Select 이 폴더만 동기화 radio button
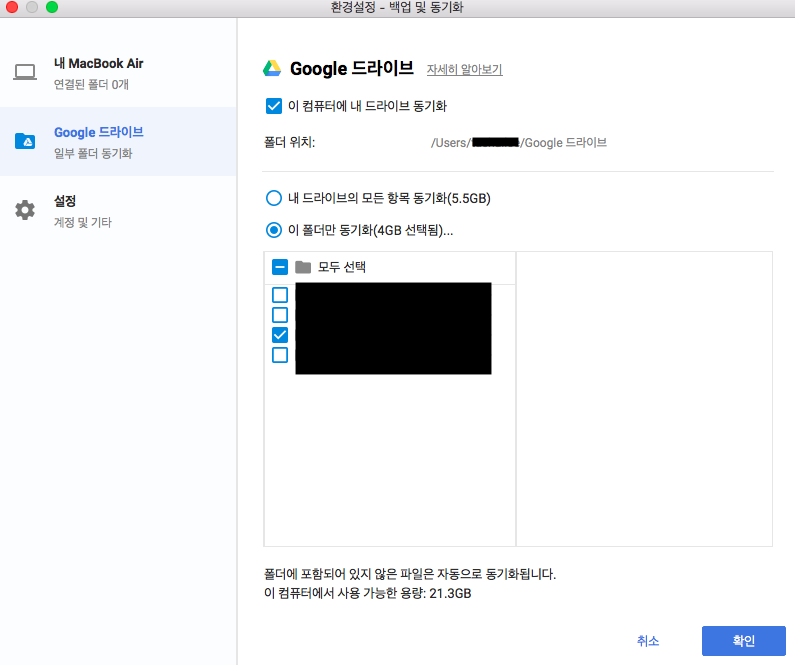Image resolution: width=795 pixels, height=665 pixels. (x=274, y=230)
